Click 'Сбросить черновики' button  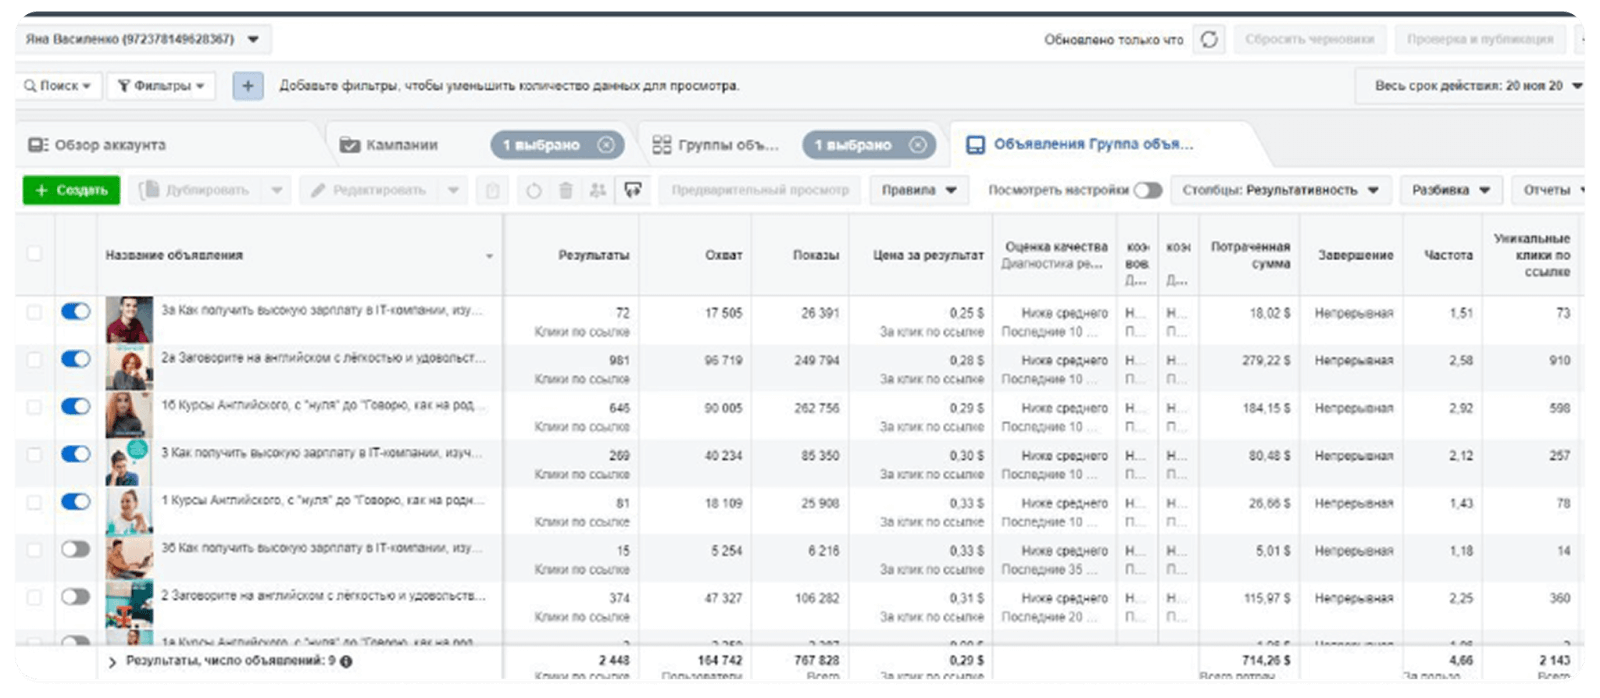pyautogui.click(x=1309, y=39)
